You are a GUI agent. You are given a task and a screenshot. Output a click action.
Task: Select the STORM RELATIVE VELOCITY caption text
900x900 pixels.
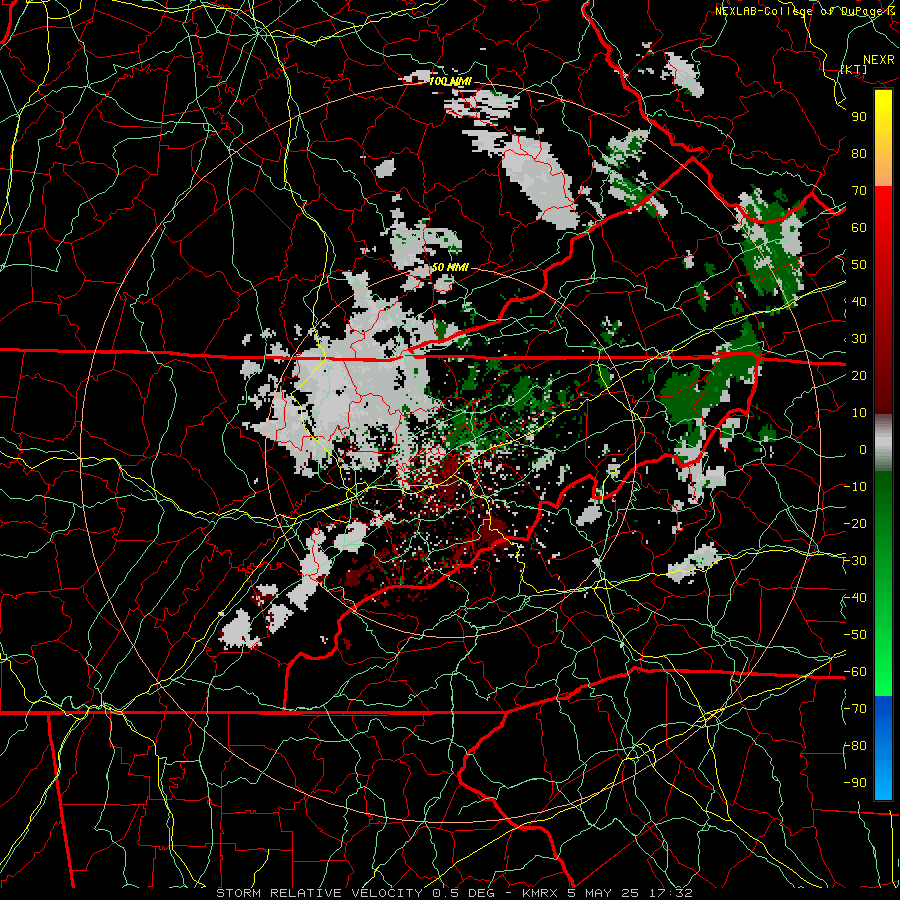point(319,893)
